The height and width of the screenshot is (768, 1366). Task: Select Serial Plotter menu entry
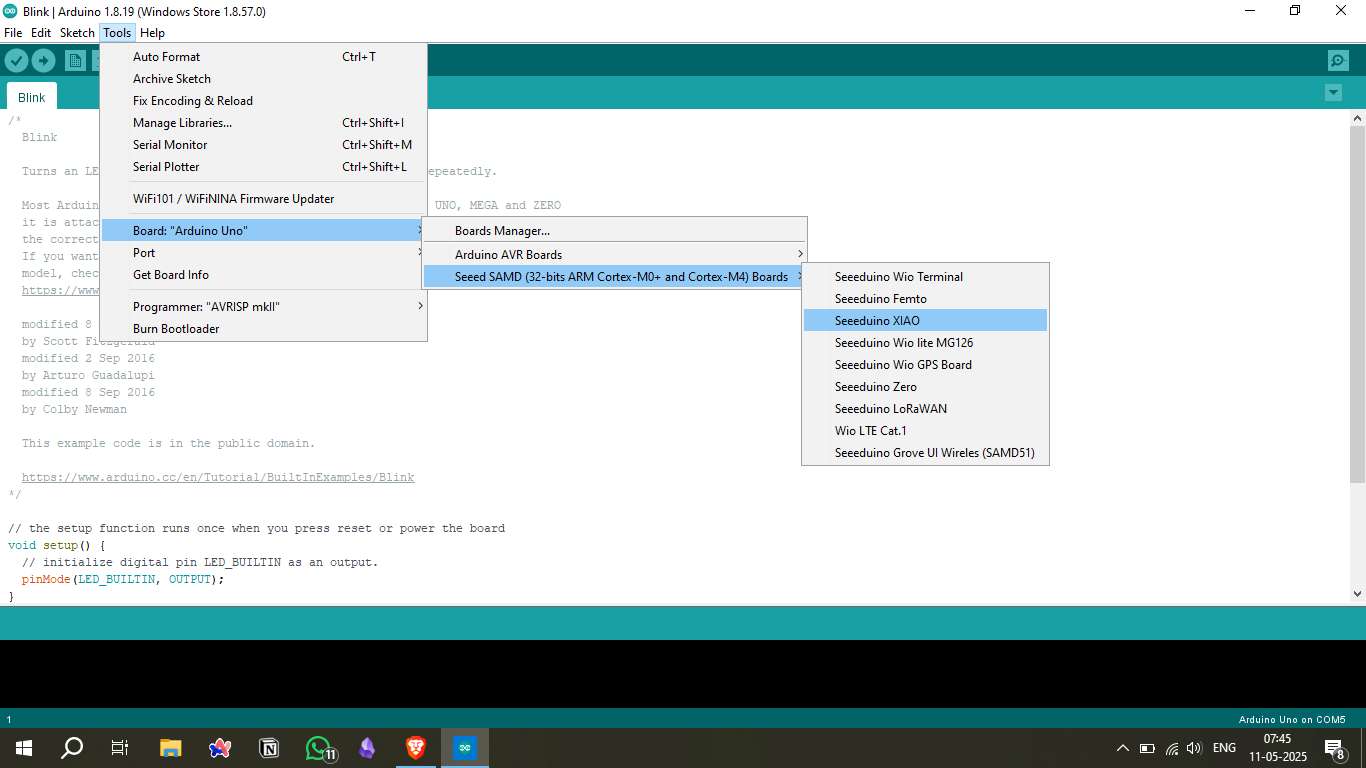coord(264,167)
